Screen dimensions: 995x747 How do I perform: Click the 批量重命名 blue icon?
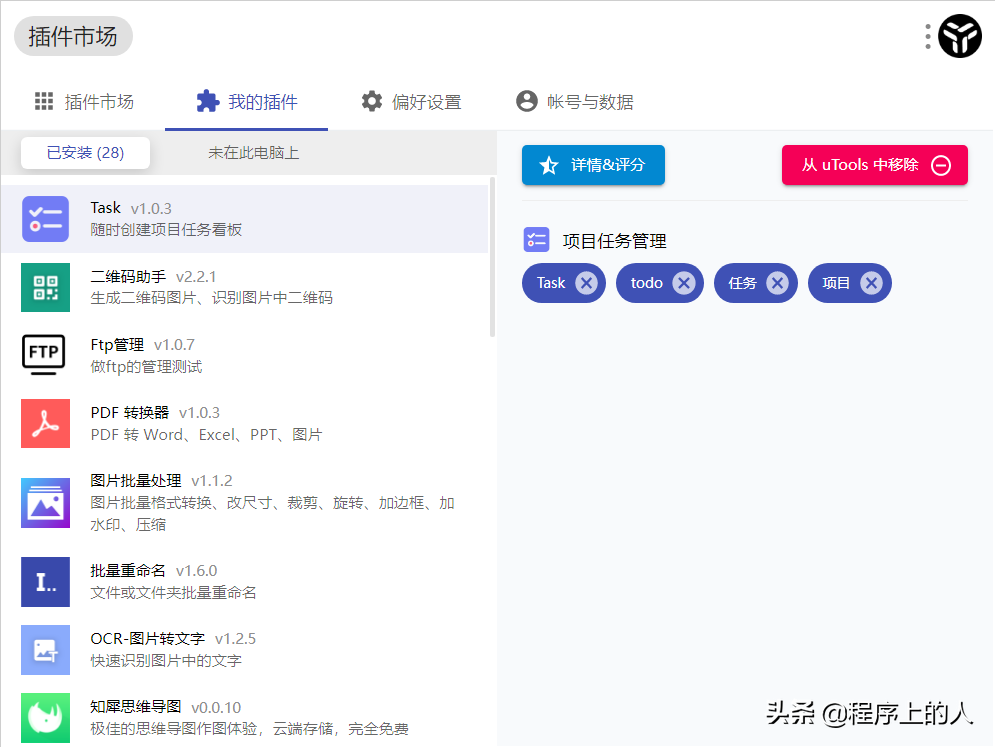click(x=45, y=582)
